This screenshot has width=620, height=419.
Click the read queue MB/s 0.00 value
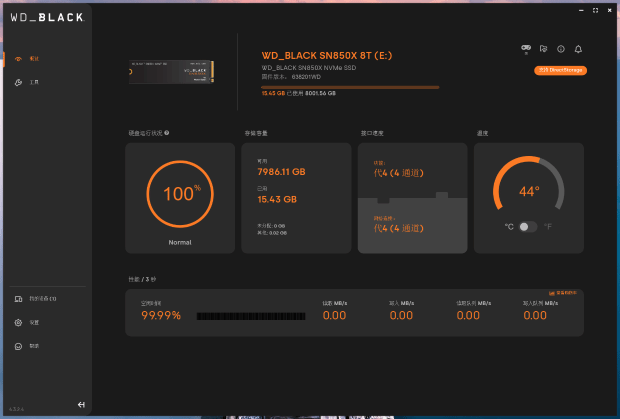(468, 315)
